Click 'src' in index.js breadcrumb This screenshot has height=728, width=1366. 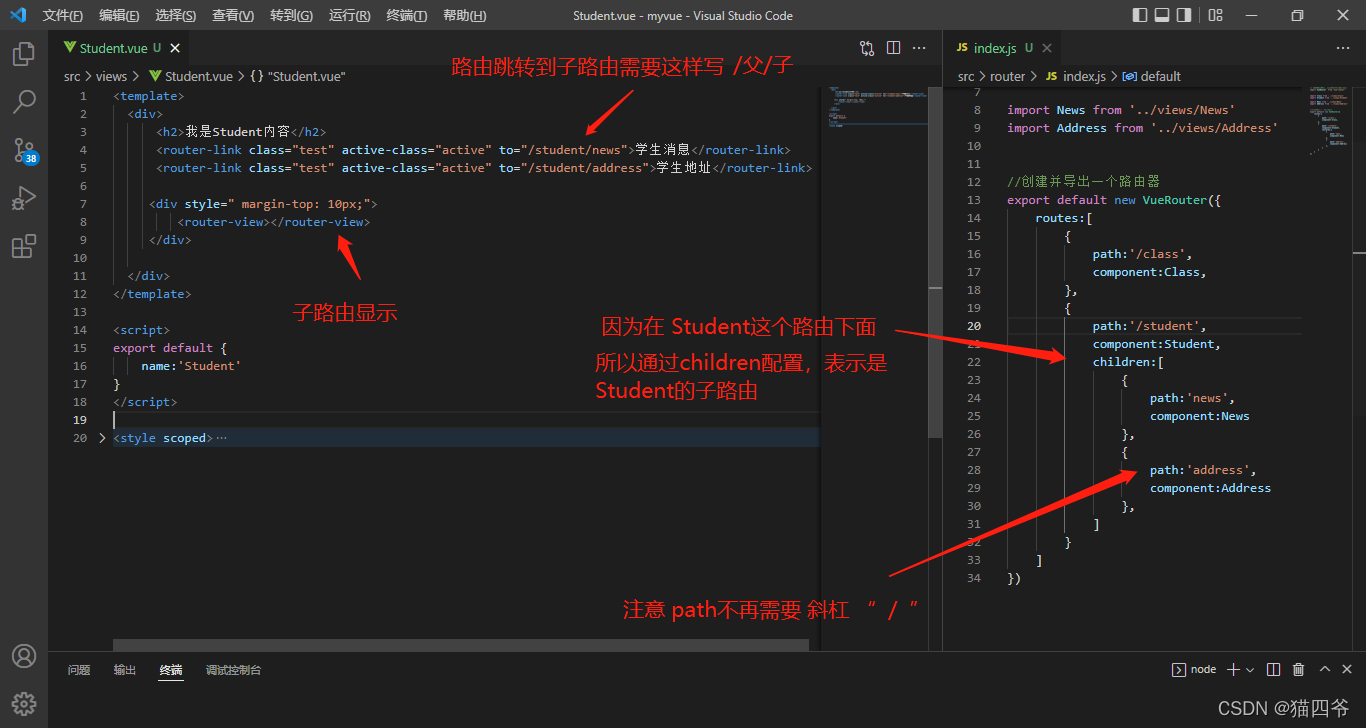tap(966, 76)
